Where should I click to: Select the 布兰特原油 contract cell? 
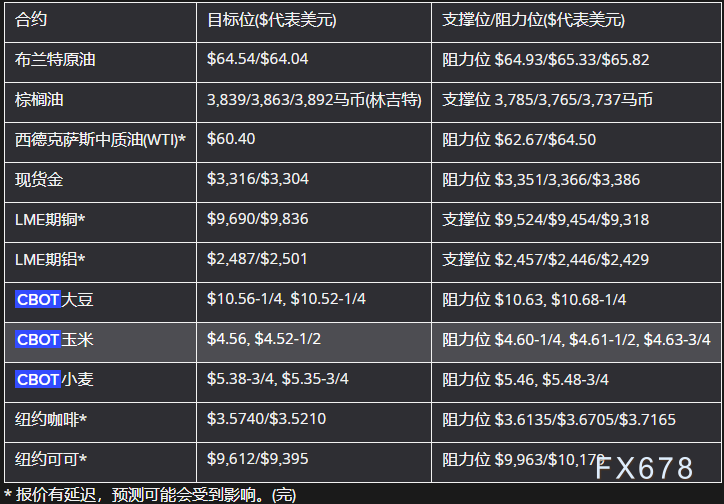click(56, 60)
